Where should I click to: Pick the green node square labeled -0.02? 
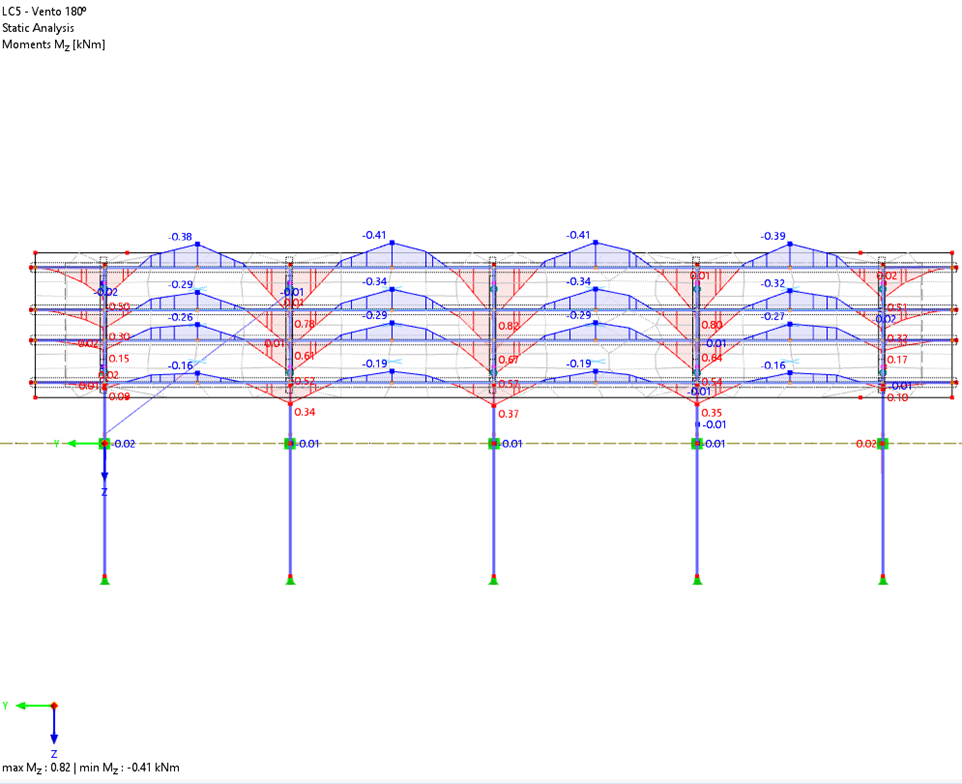pyautogui.click(x=104, y=443)
